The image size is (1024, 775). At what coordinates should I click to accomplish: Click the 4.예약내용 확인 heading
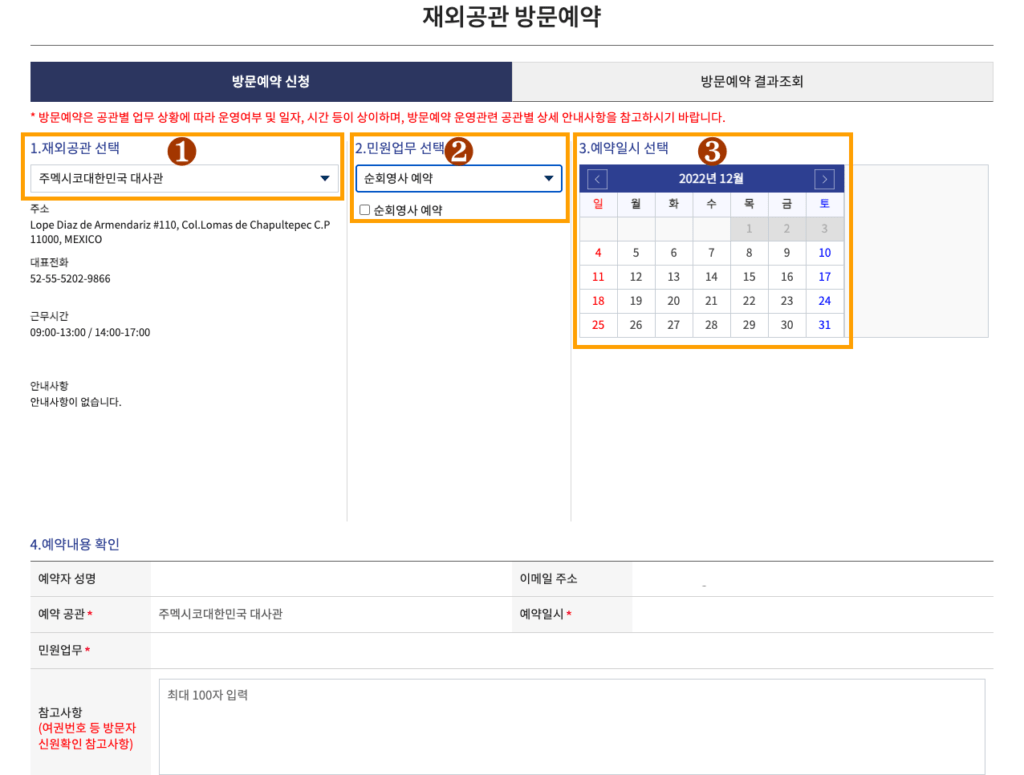74,544
